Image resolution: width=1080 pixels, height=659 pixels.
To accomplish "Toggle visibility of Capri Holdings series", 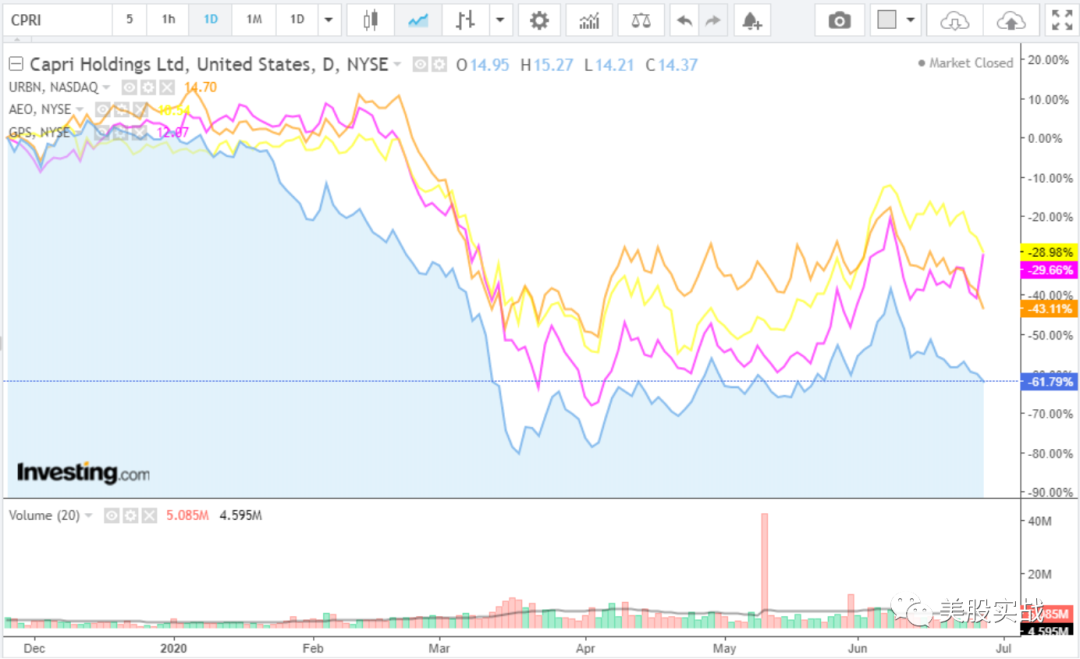I will pyautogui.click(x=420, y=65).
